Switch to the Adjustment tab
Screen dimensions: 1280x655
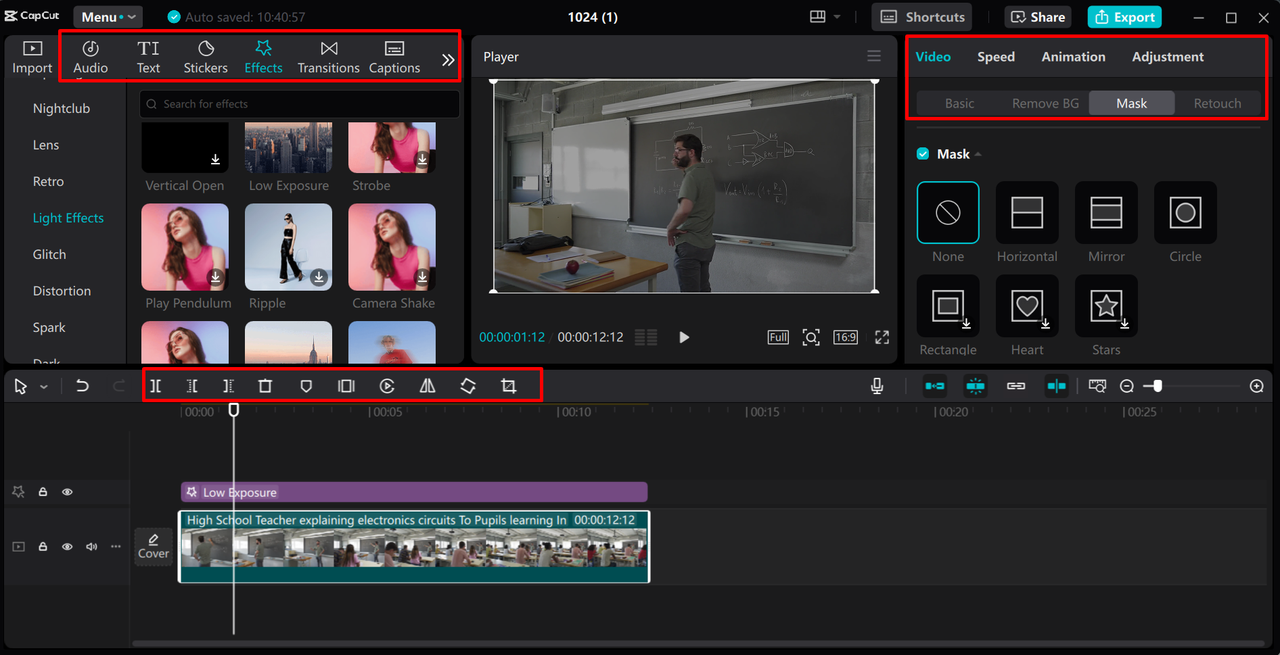click(1168, 57)
